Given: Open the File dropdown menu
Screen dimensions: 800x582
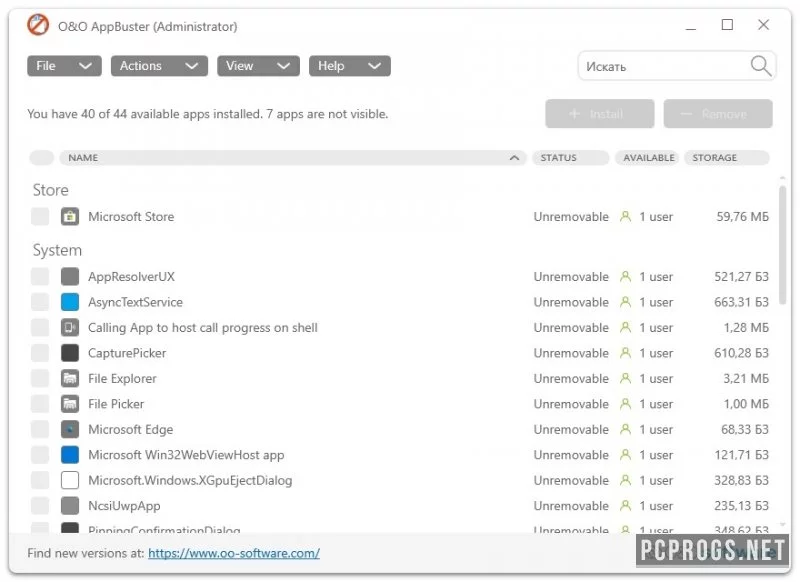Looking at the screenshot, I should [x=64, y=66].
